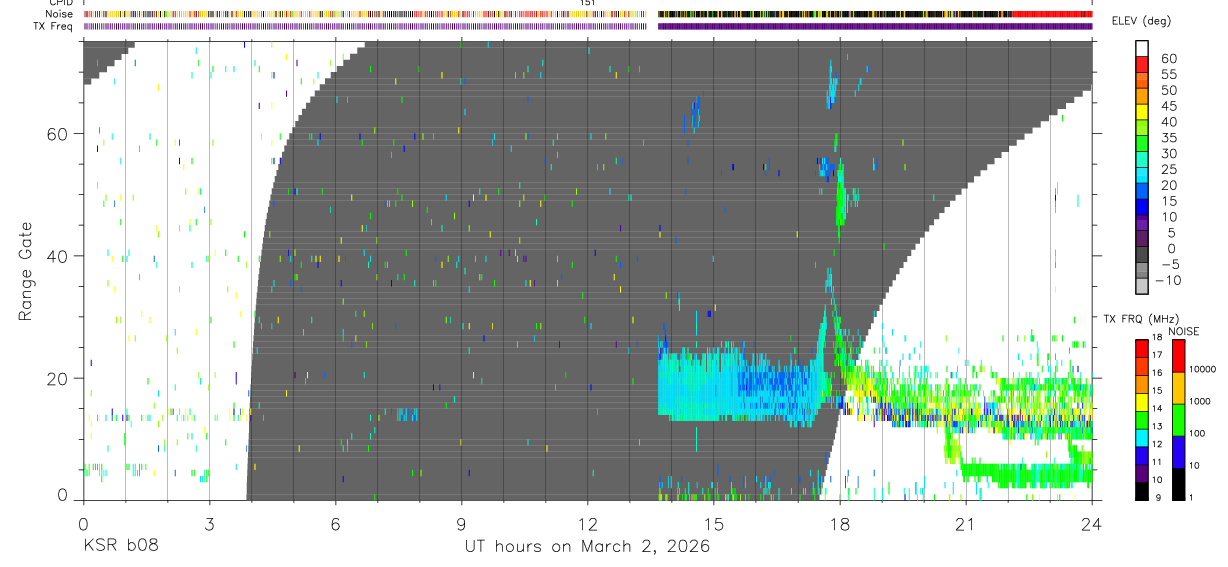The image size is (1228, 567).
Task: Click the '55' label on the ELEV legend
Action: tap(1167, 74)
